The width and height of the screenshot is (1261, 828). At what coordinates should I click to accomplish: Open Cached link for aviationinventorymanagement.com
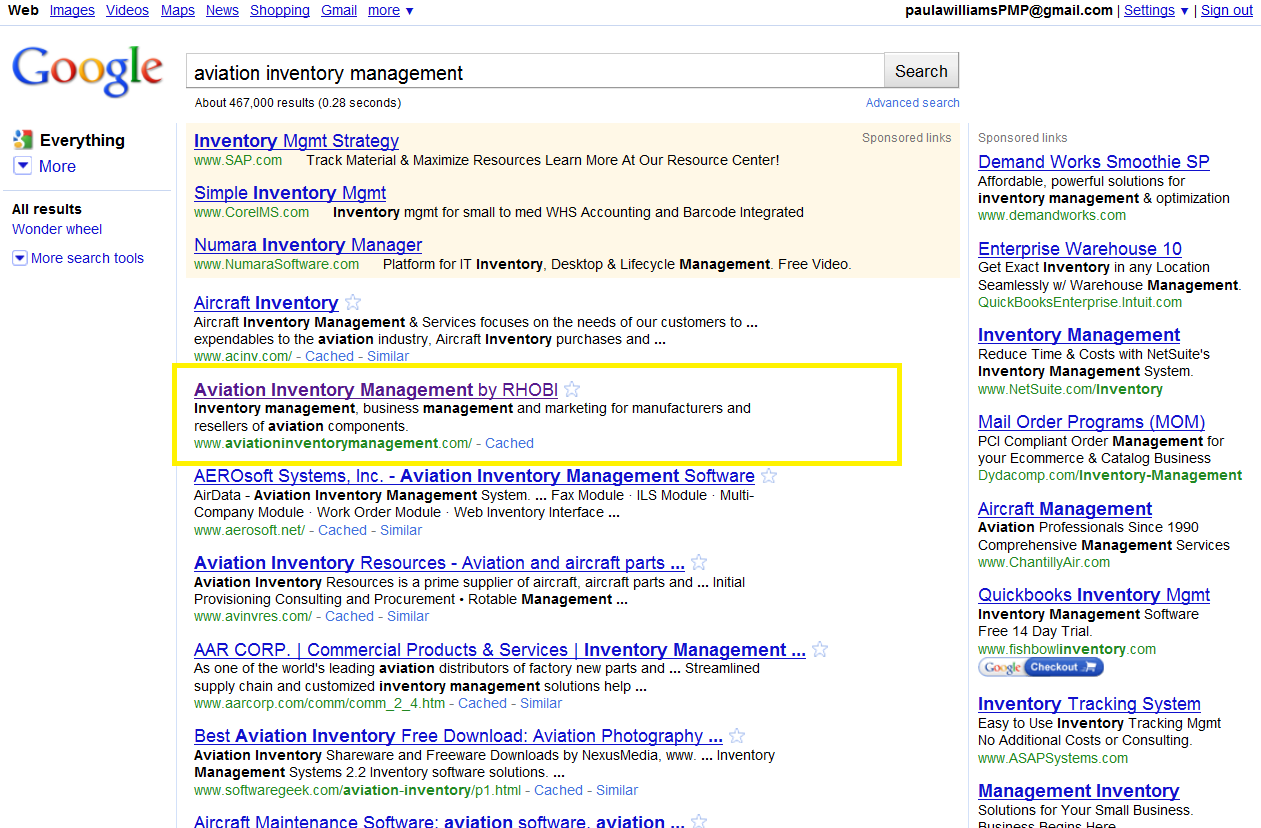tap(509, 443)
